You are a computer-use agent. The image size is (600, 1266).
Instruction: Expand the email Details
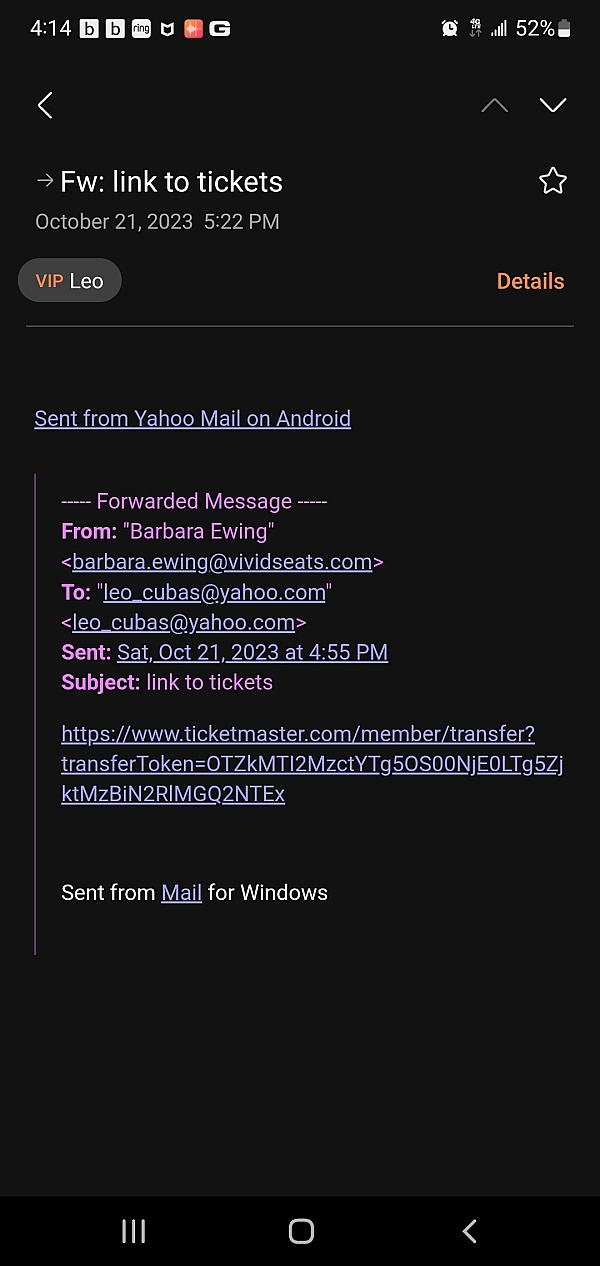530,281
